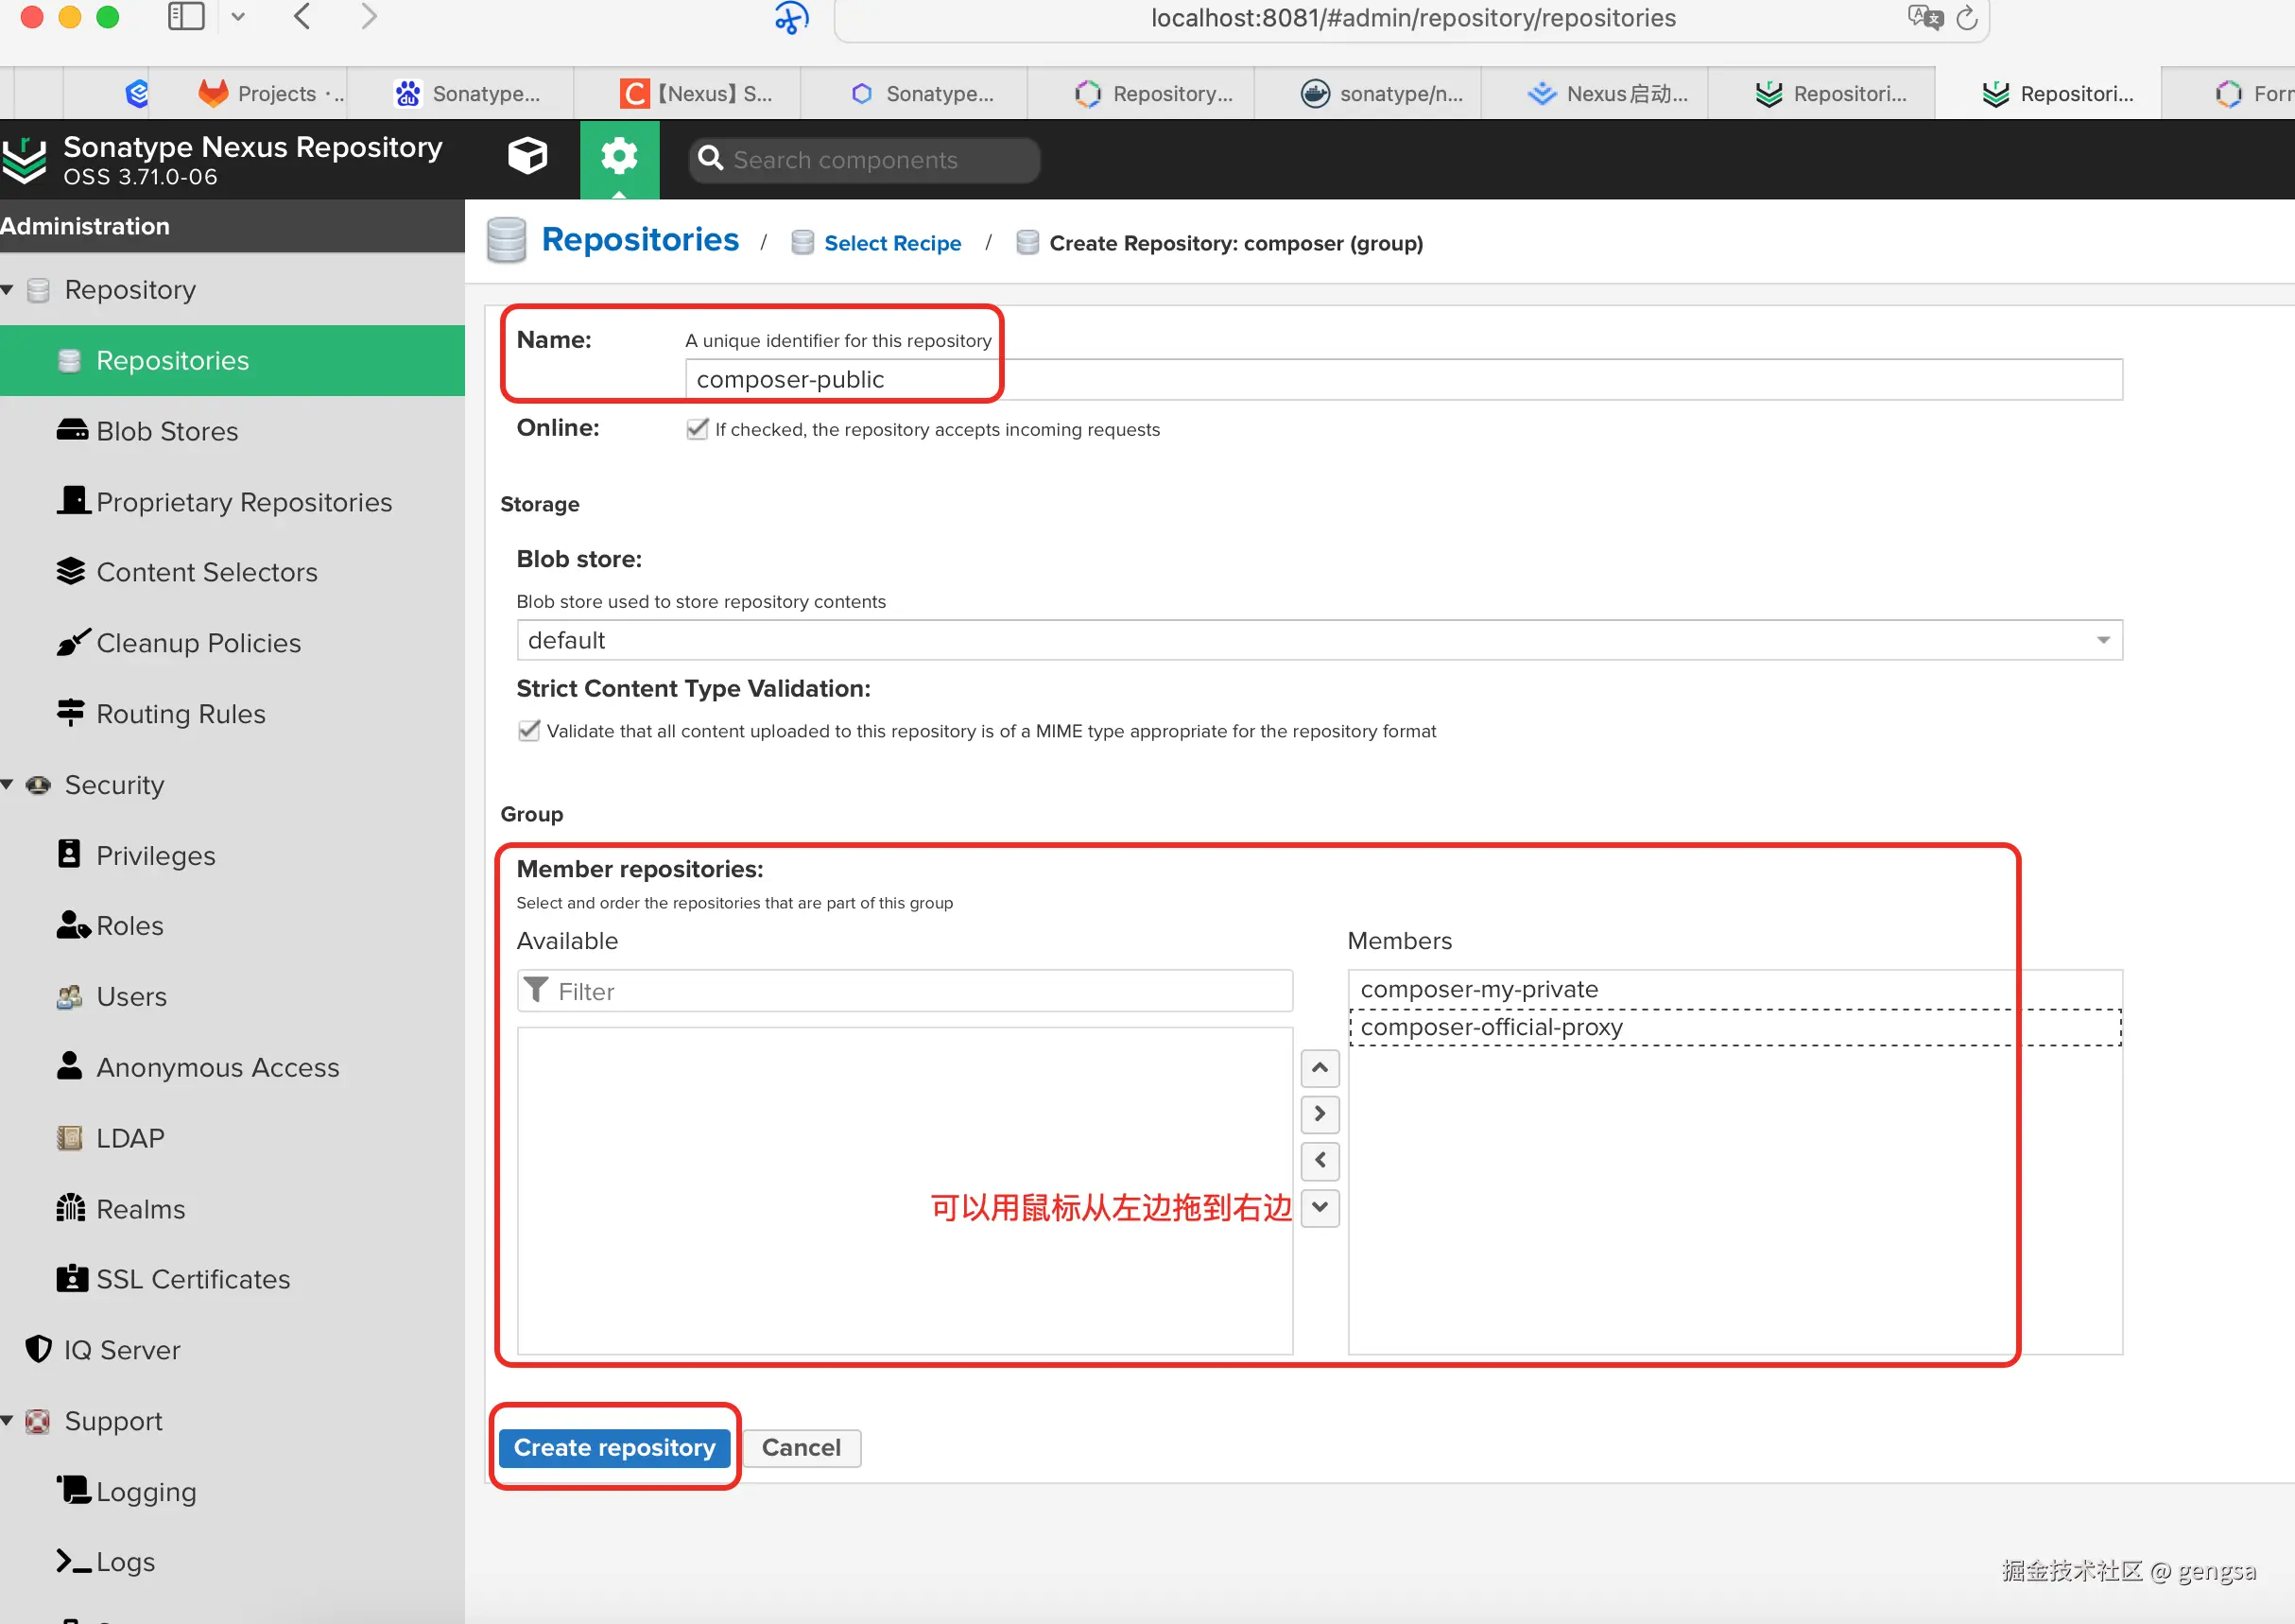
Task: Click the Select Recipe breadcrumb link
Action: click(x=892, y=243)
